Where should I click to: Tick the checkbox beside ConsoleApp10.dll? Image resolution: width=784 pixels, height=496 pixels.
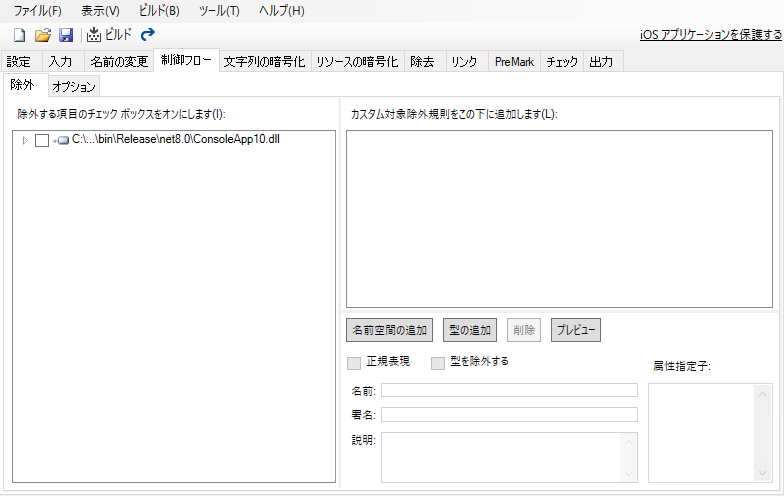coord(41,140)
